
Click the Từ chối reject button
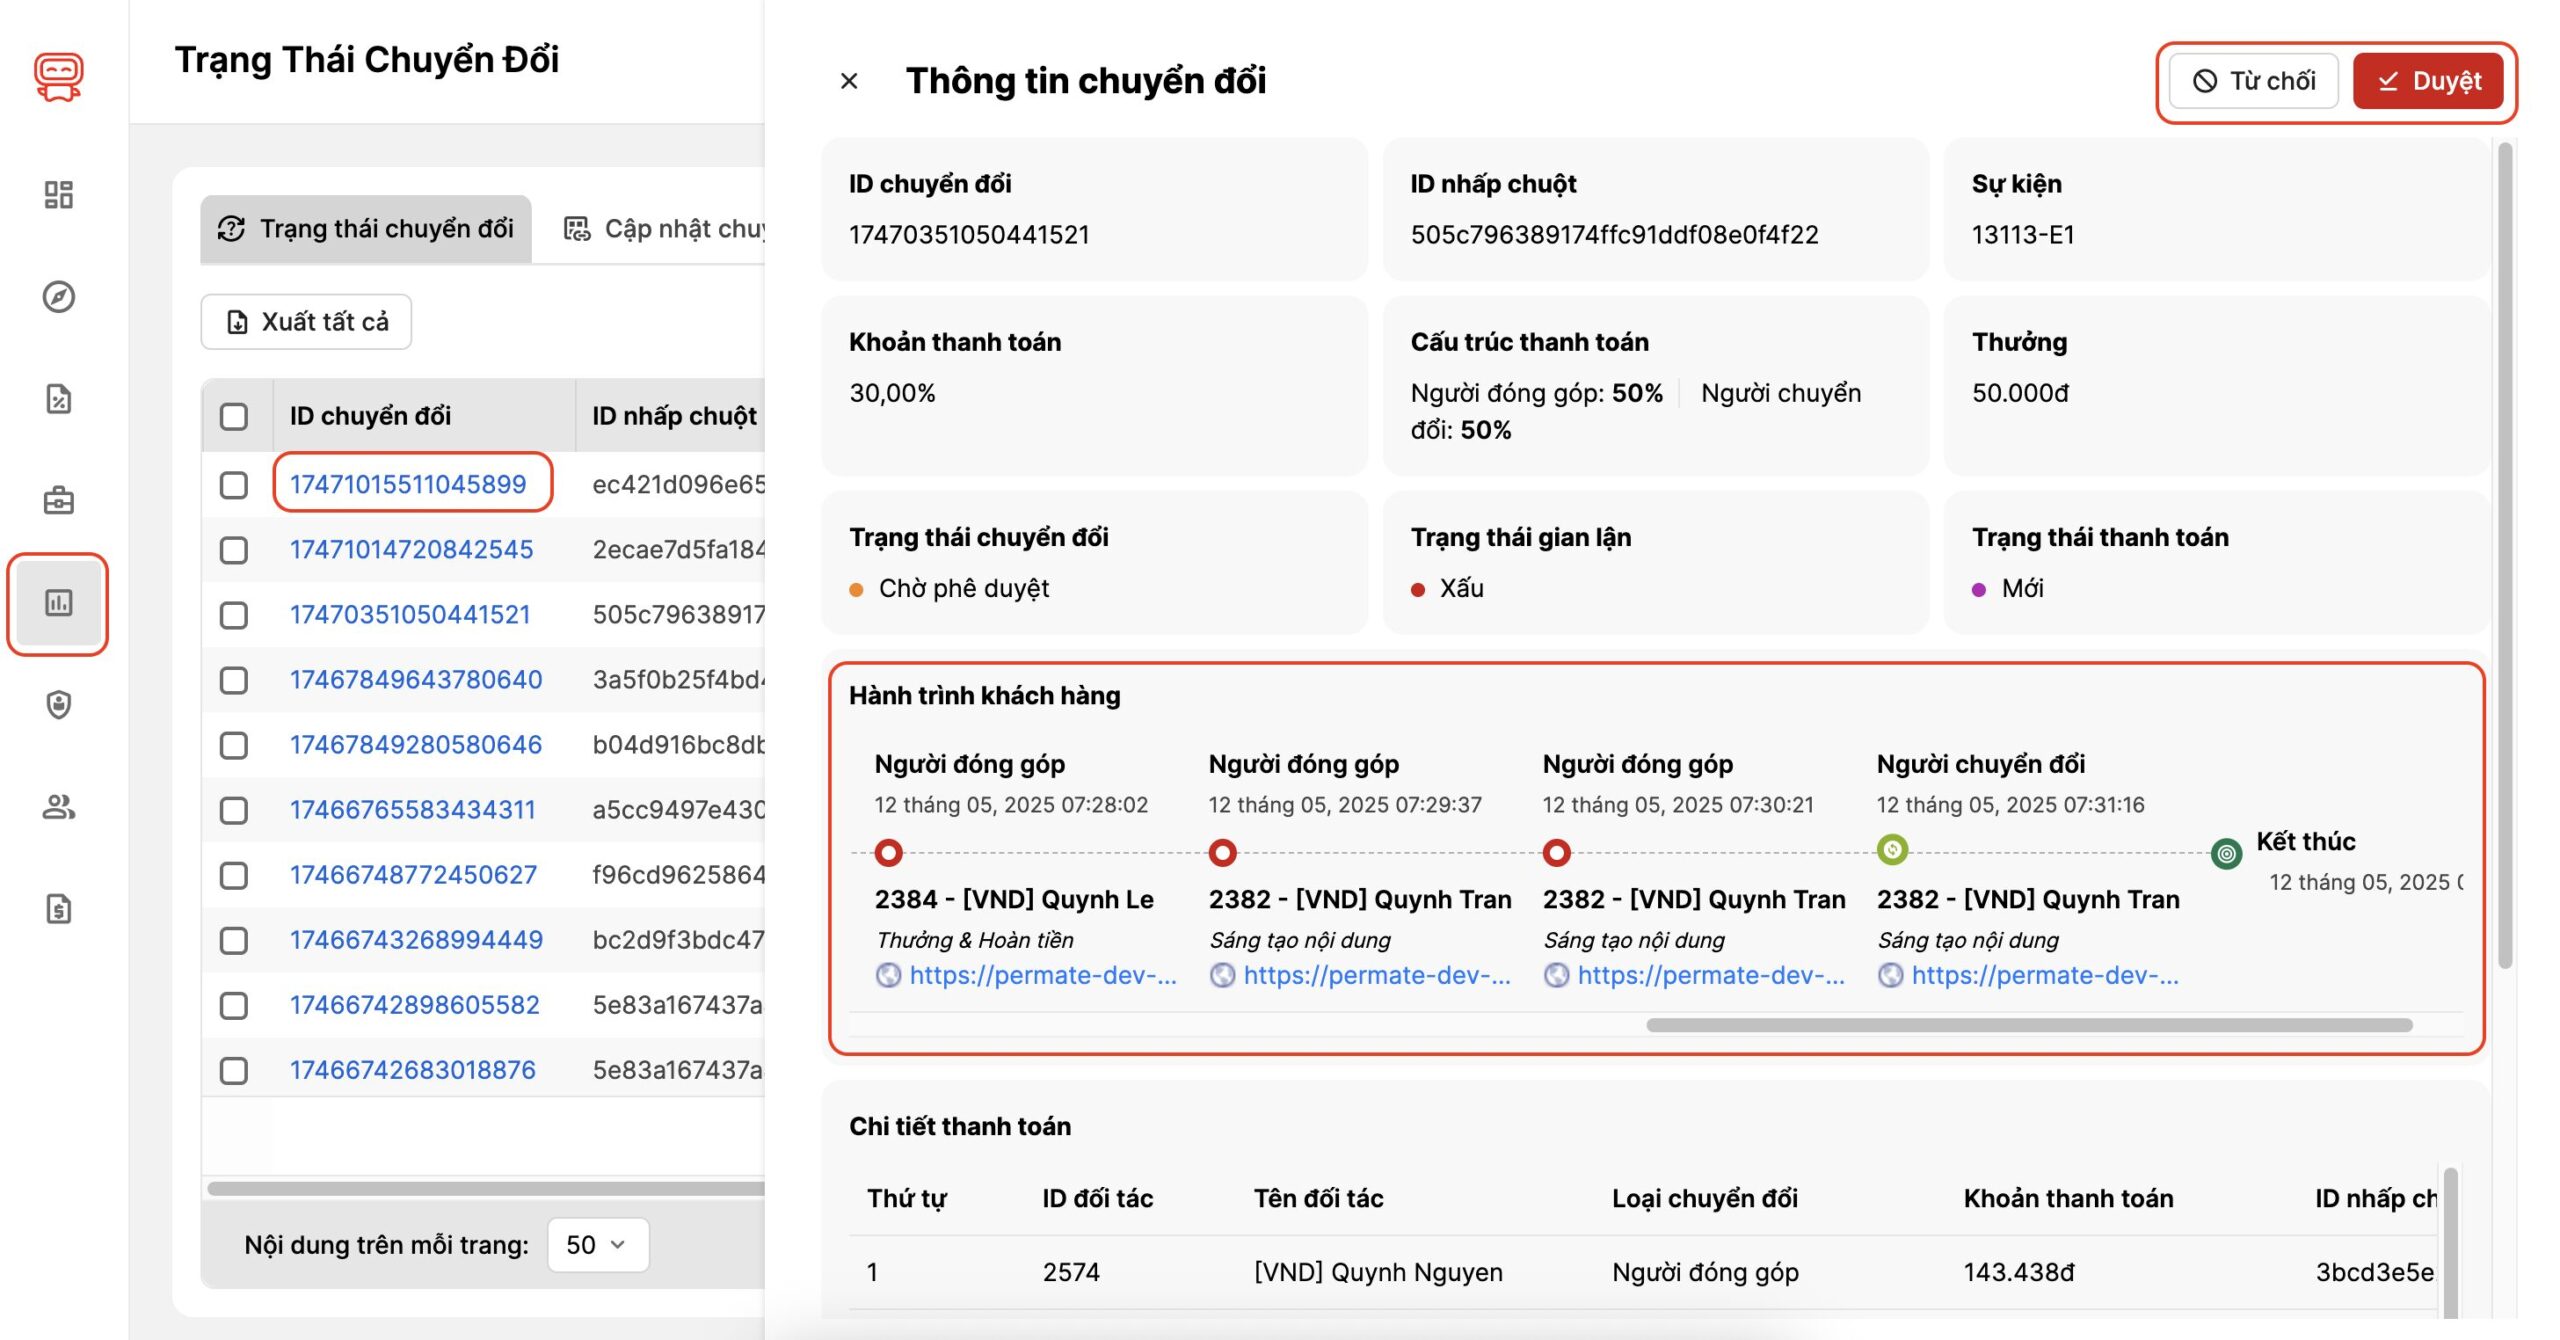coord(2253,81)
